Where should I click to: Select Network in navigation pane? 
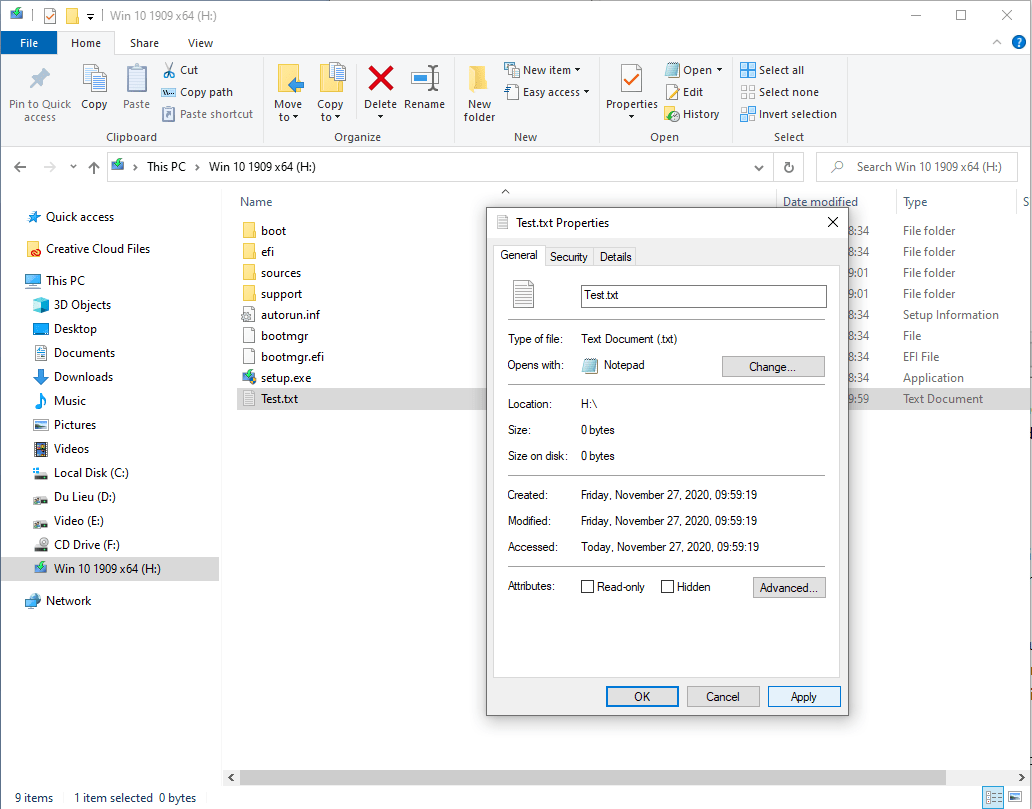click(59, 600)
